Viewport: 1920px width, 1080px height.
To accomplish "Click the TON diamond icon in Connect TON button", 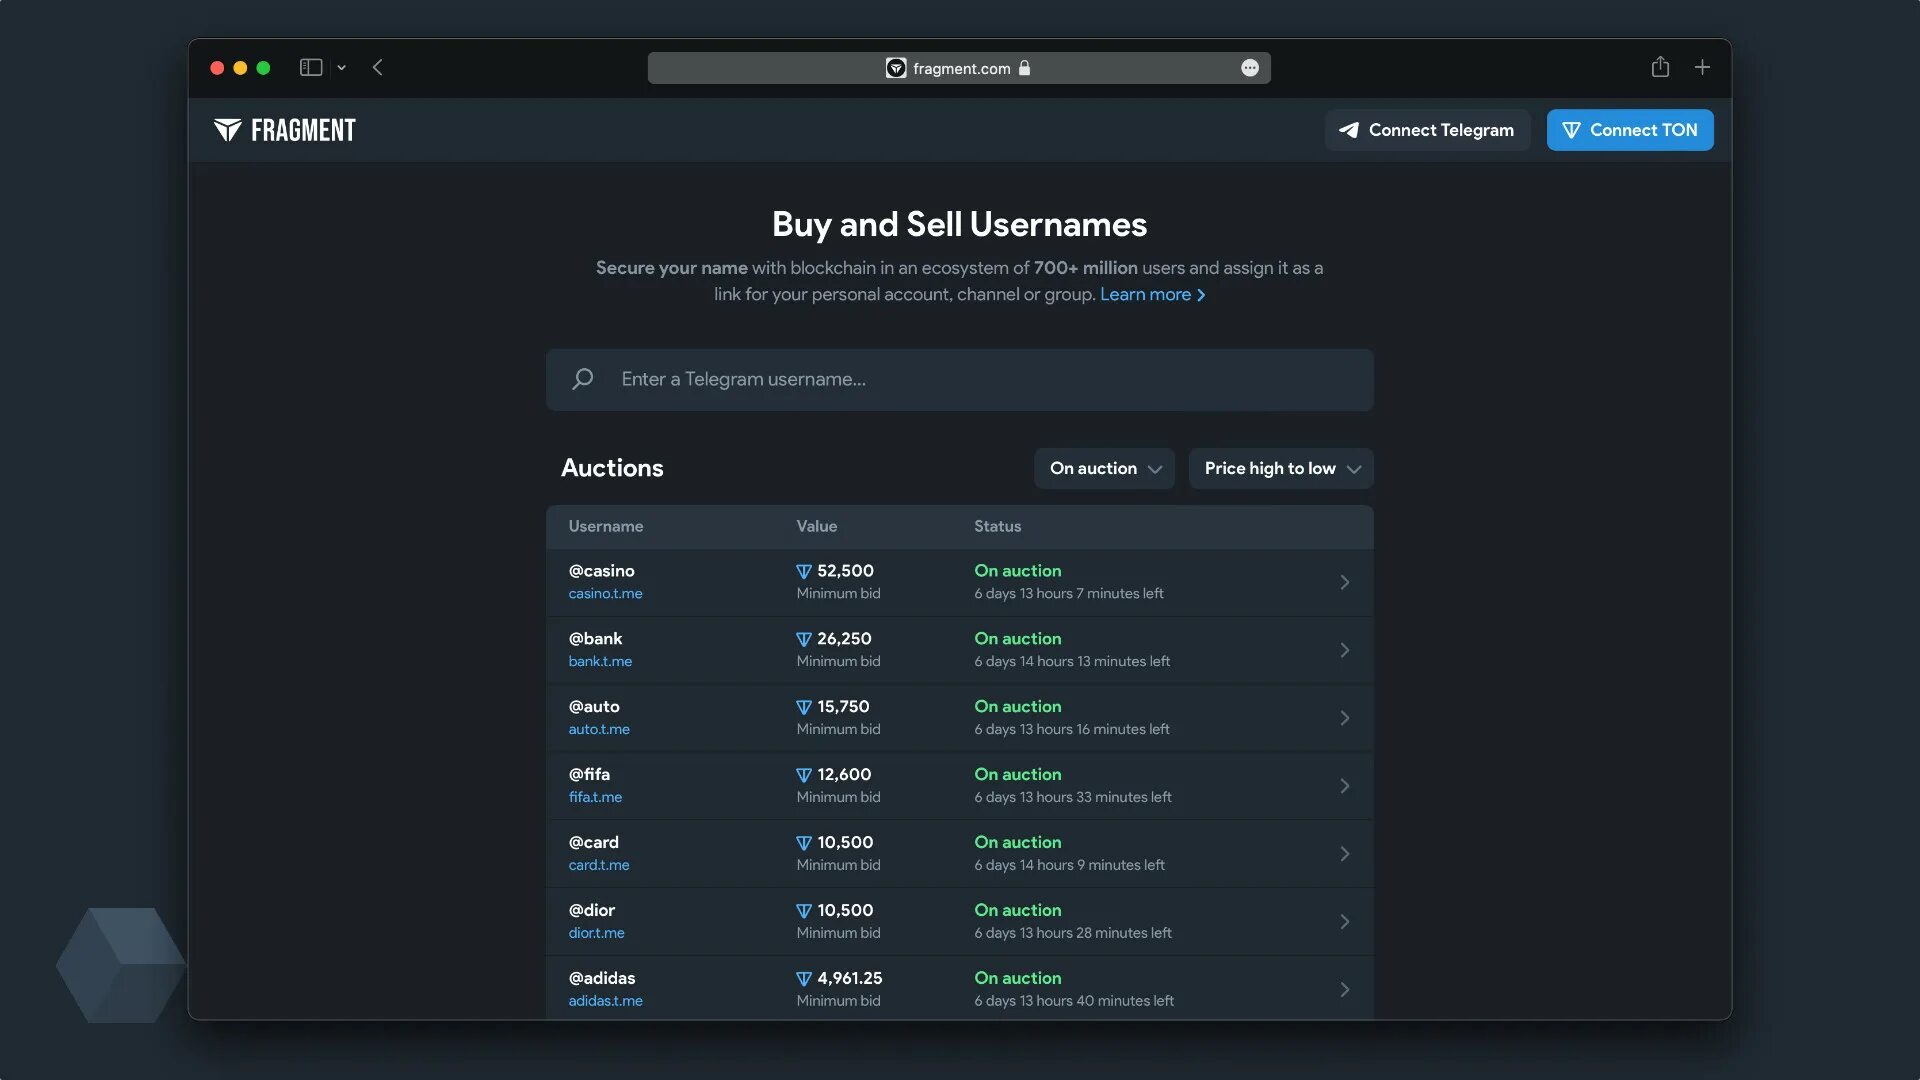I will (x=1571, y=129).
